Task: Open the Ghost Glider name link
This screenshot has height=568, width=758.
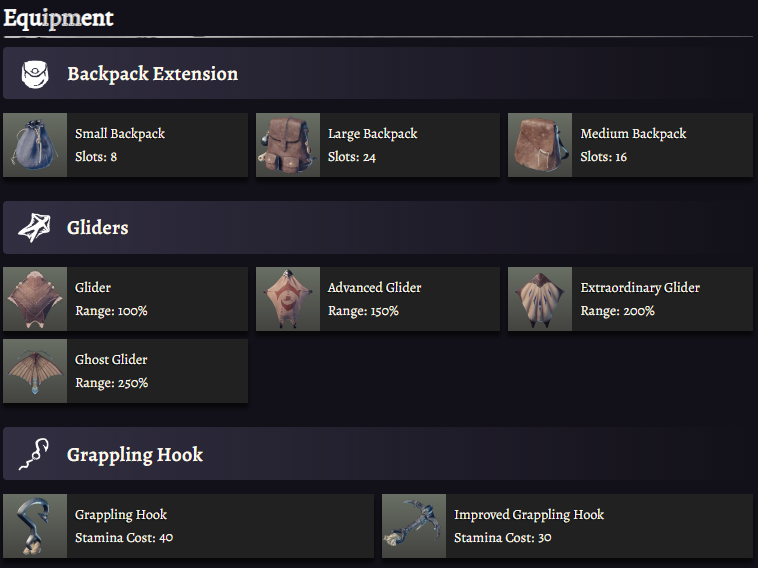Action: coord(112,360)
